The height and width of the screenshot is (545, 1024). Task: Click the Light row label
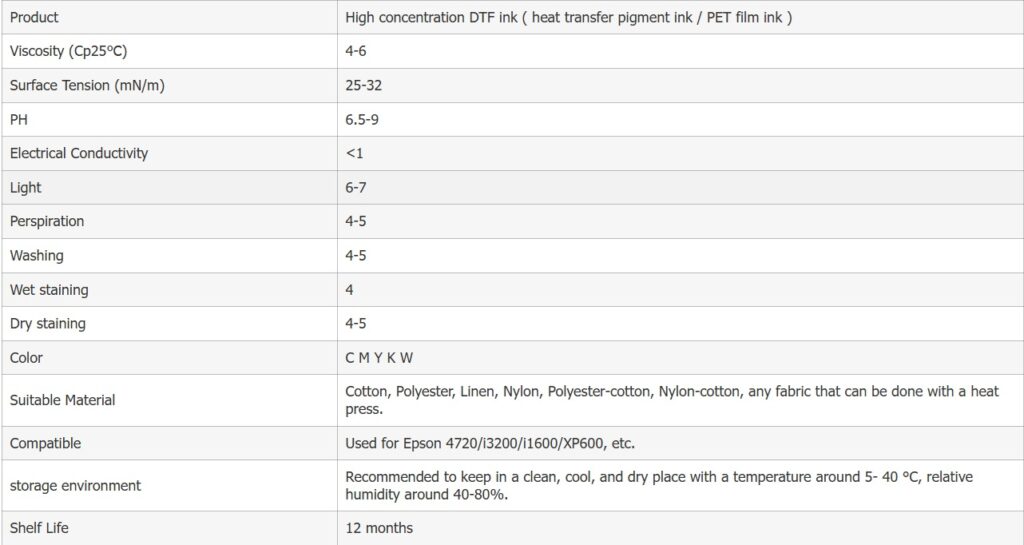(25, 188)
